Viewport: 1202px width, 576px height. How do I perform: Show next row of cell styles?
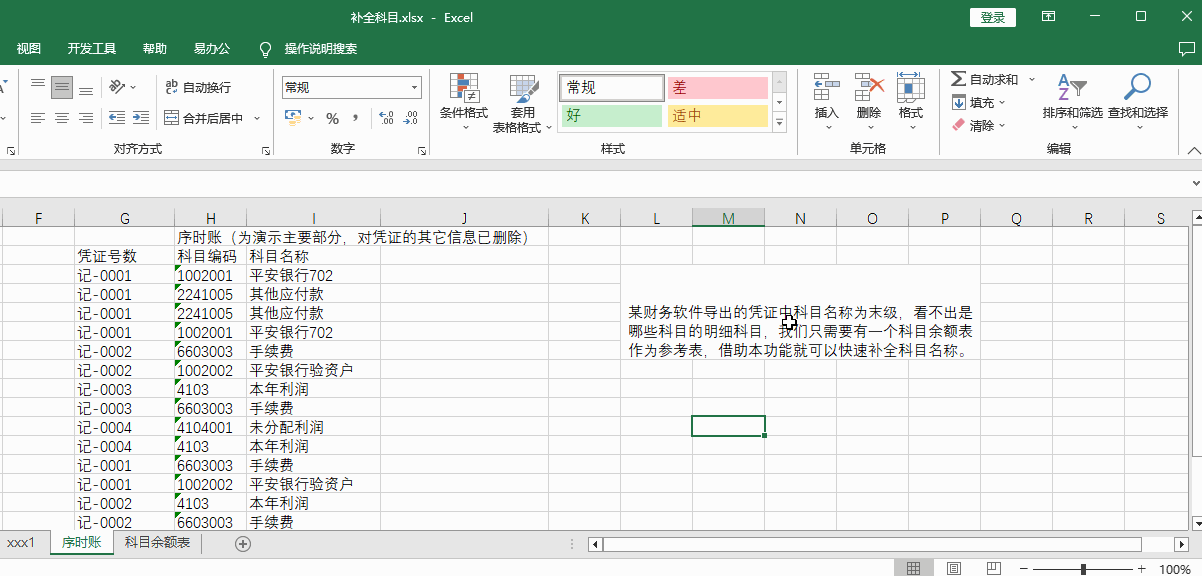[780, 101]
